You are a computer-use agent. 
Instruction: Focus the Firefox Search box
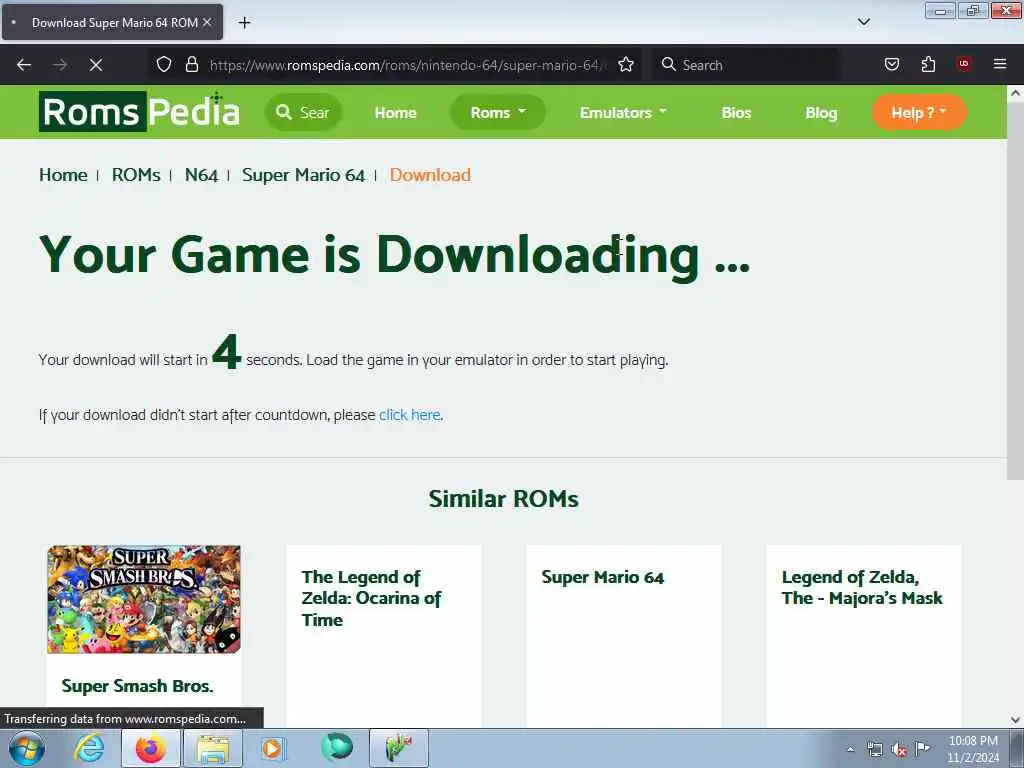click(x=747, y=65)
